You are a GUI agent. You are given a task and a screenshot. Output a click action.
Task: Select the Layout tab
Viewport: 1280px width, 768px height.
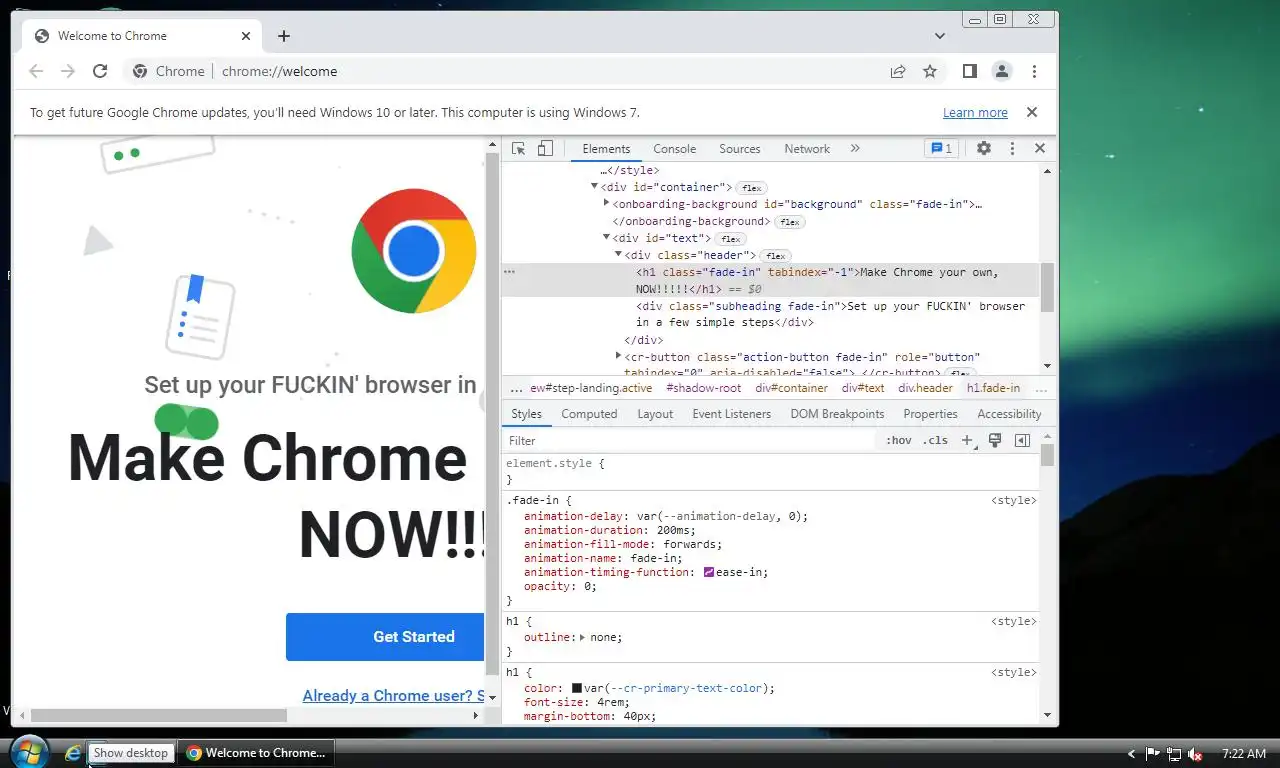[655, 414]
